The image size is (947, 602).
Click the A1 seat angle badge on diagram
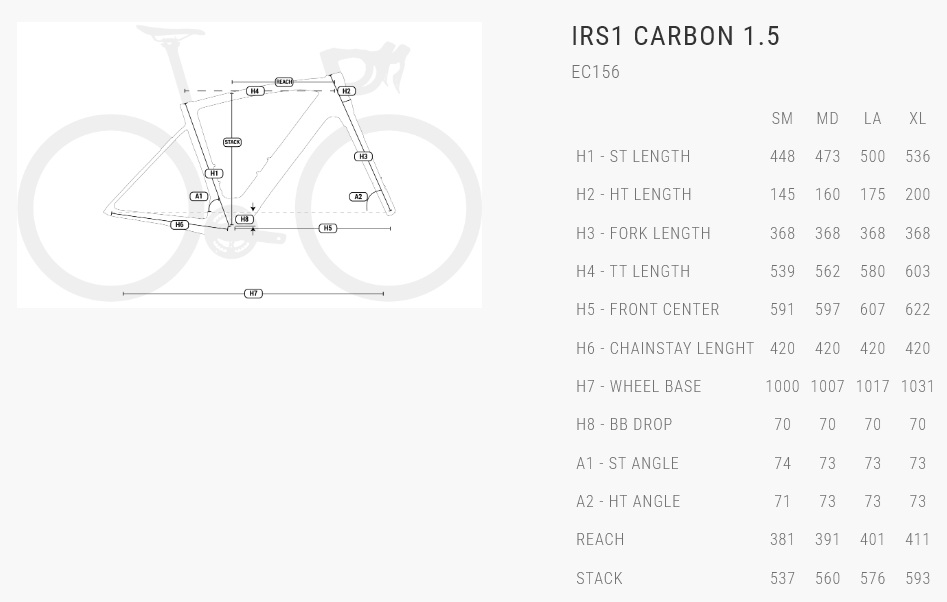[199, 196]
